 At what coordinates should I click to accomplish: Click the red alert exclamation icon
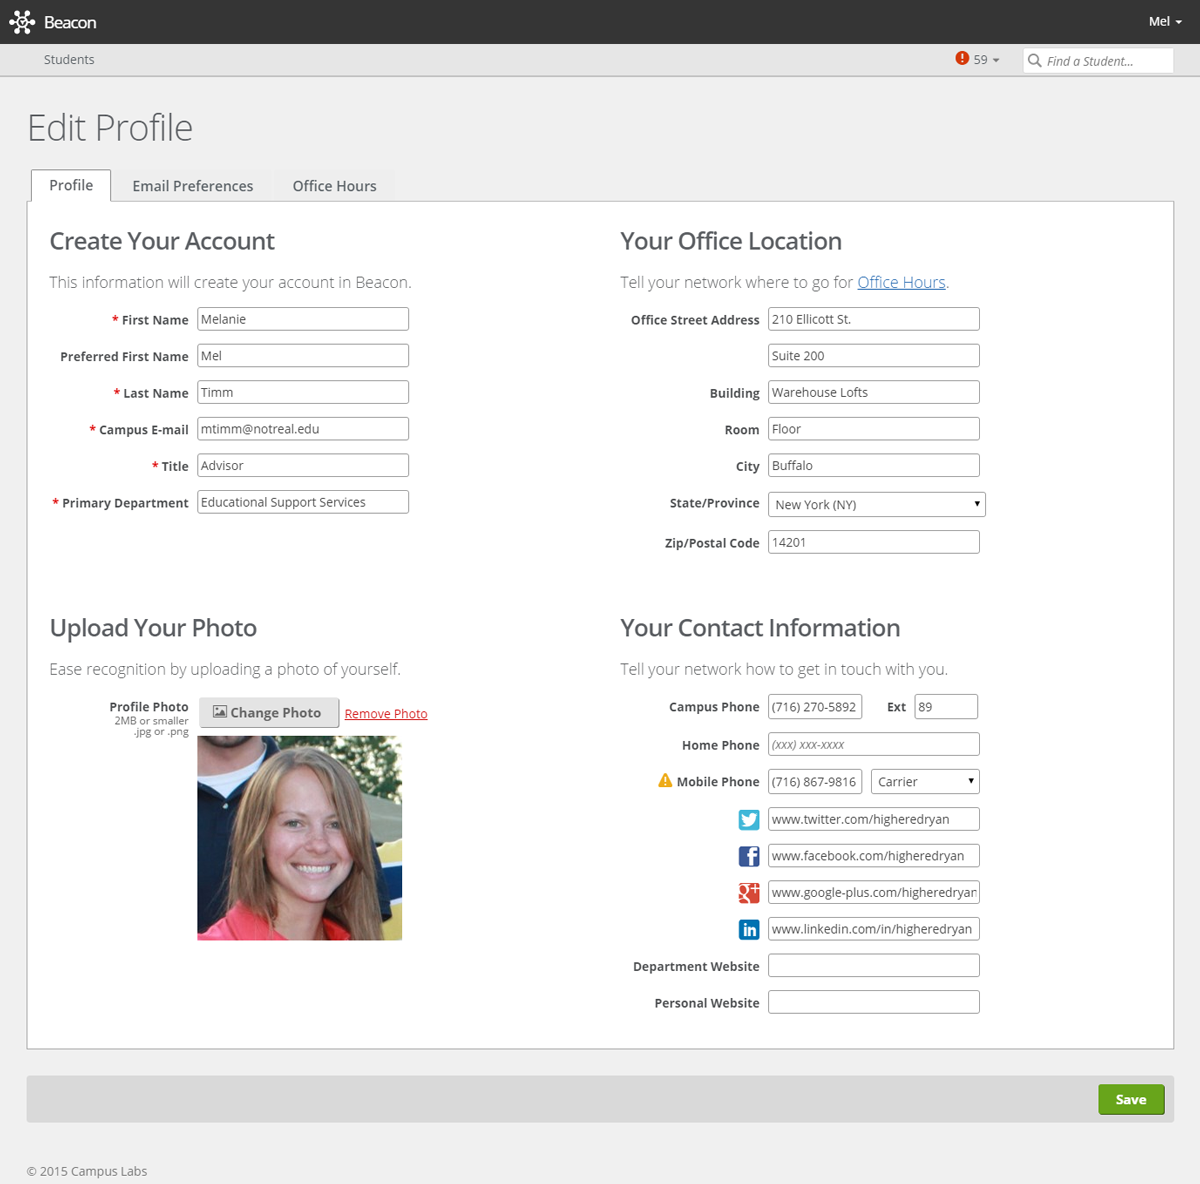(x=962, y=59)
